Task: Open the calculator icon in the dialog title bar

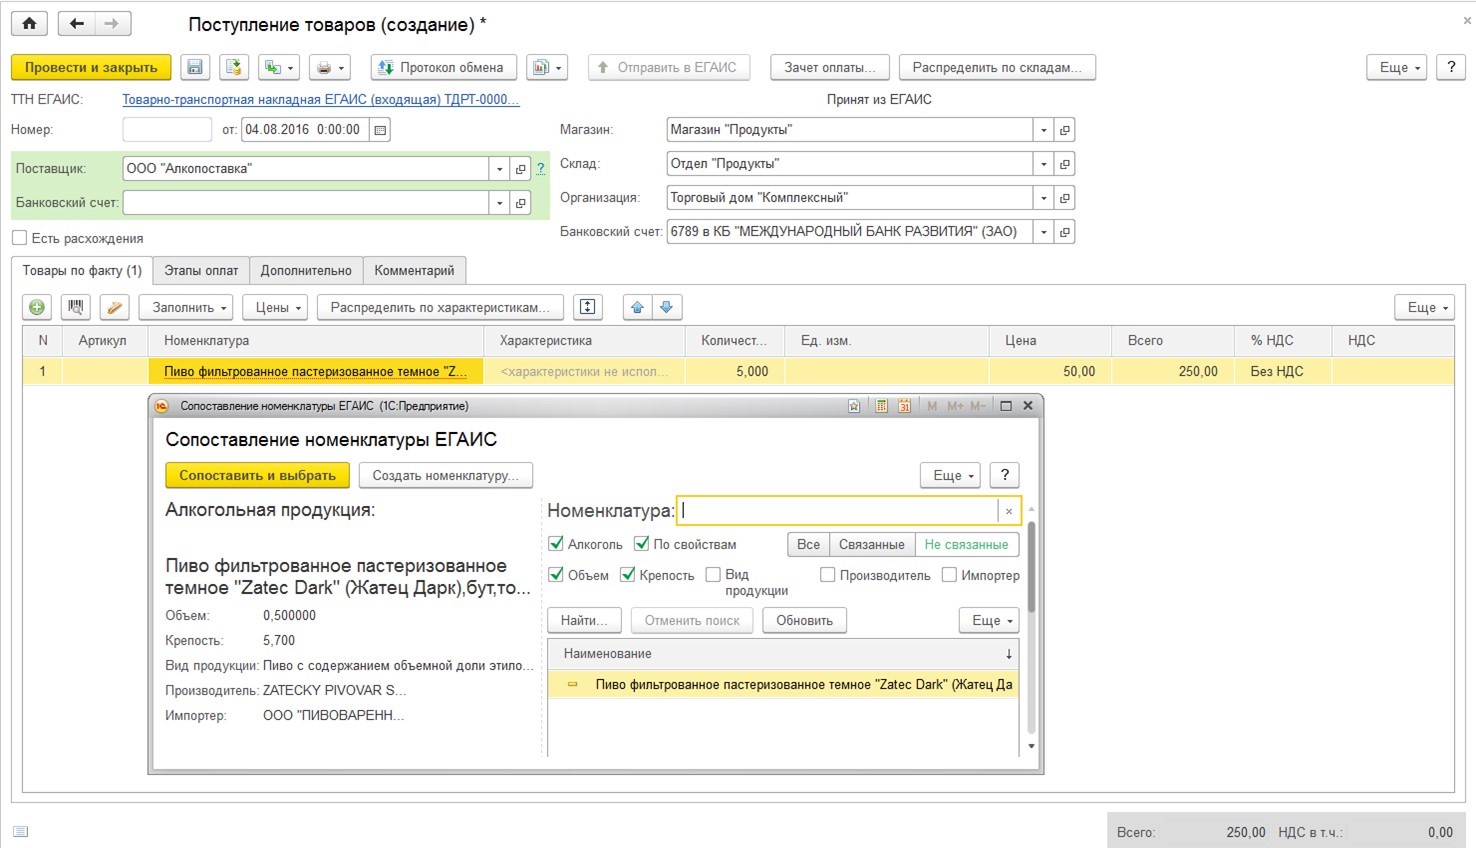Action: (x=881, y=406)
